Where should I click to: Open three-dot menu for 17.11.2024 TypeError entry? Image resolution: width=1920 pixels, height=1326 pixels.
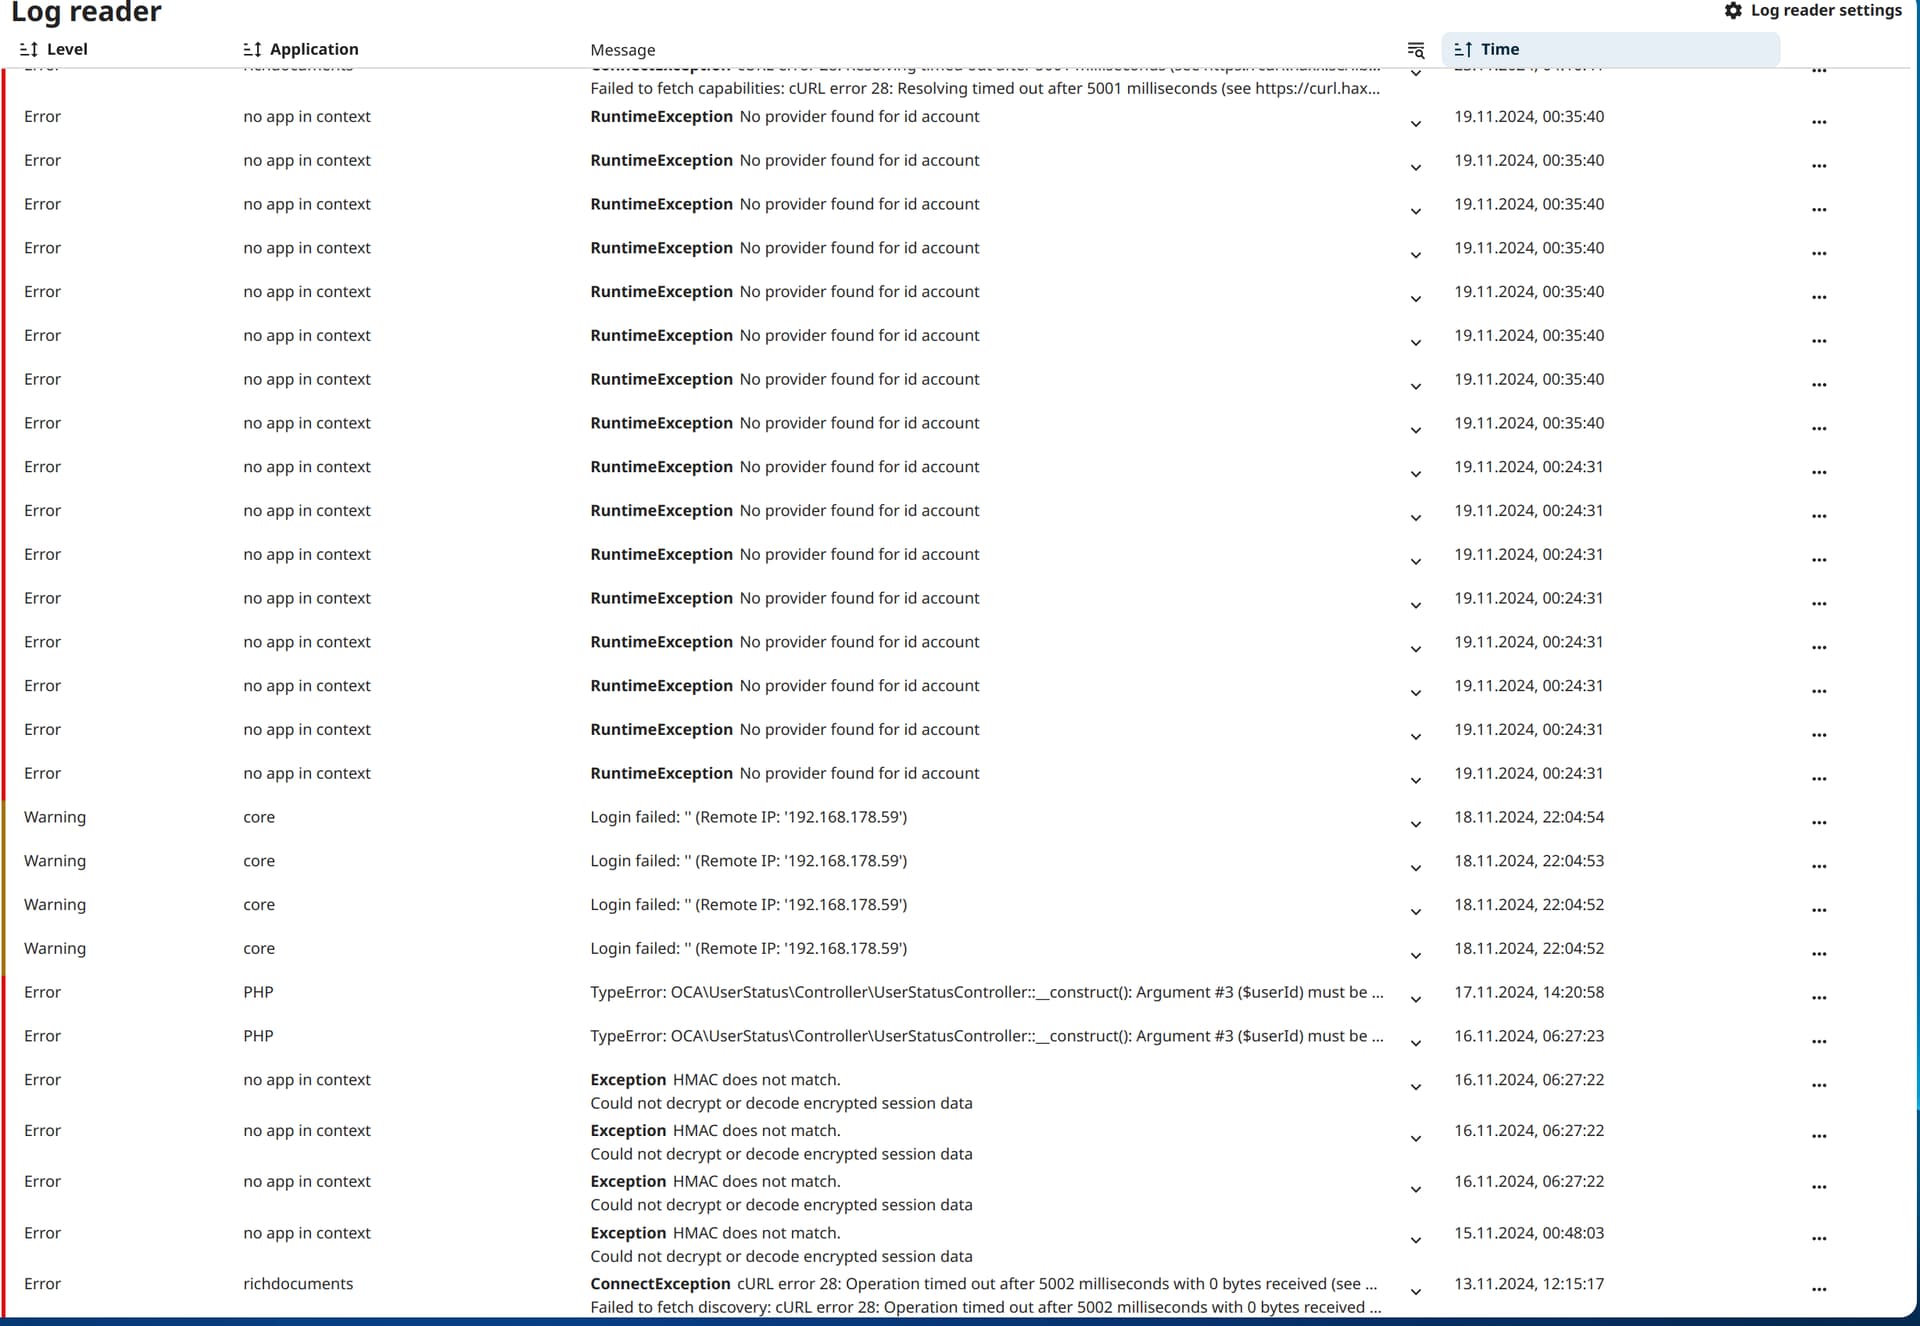pyautogui.click(x=1818, y=998)
